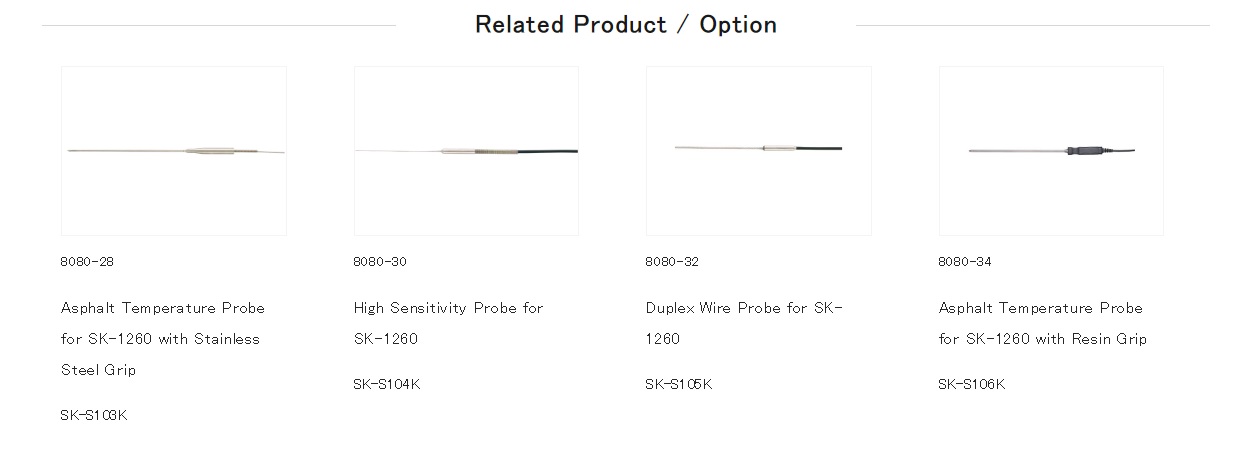Click the 8080-34 product code
1243x450 pixels.
965,262
